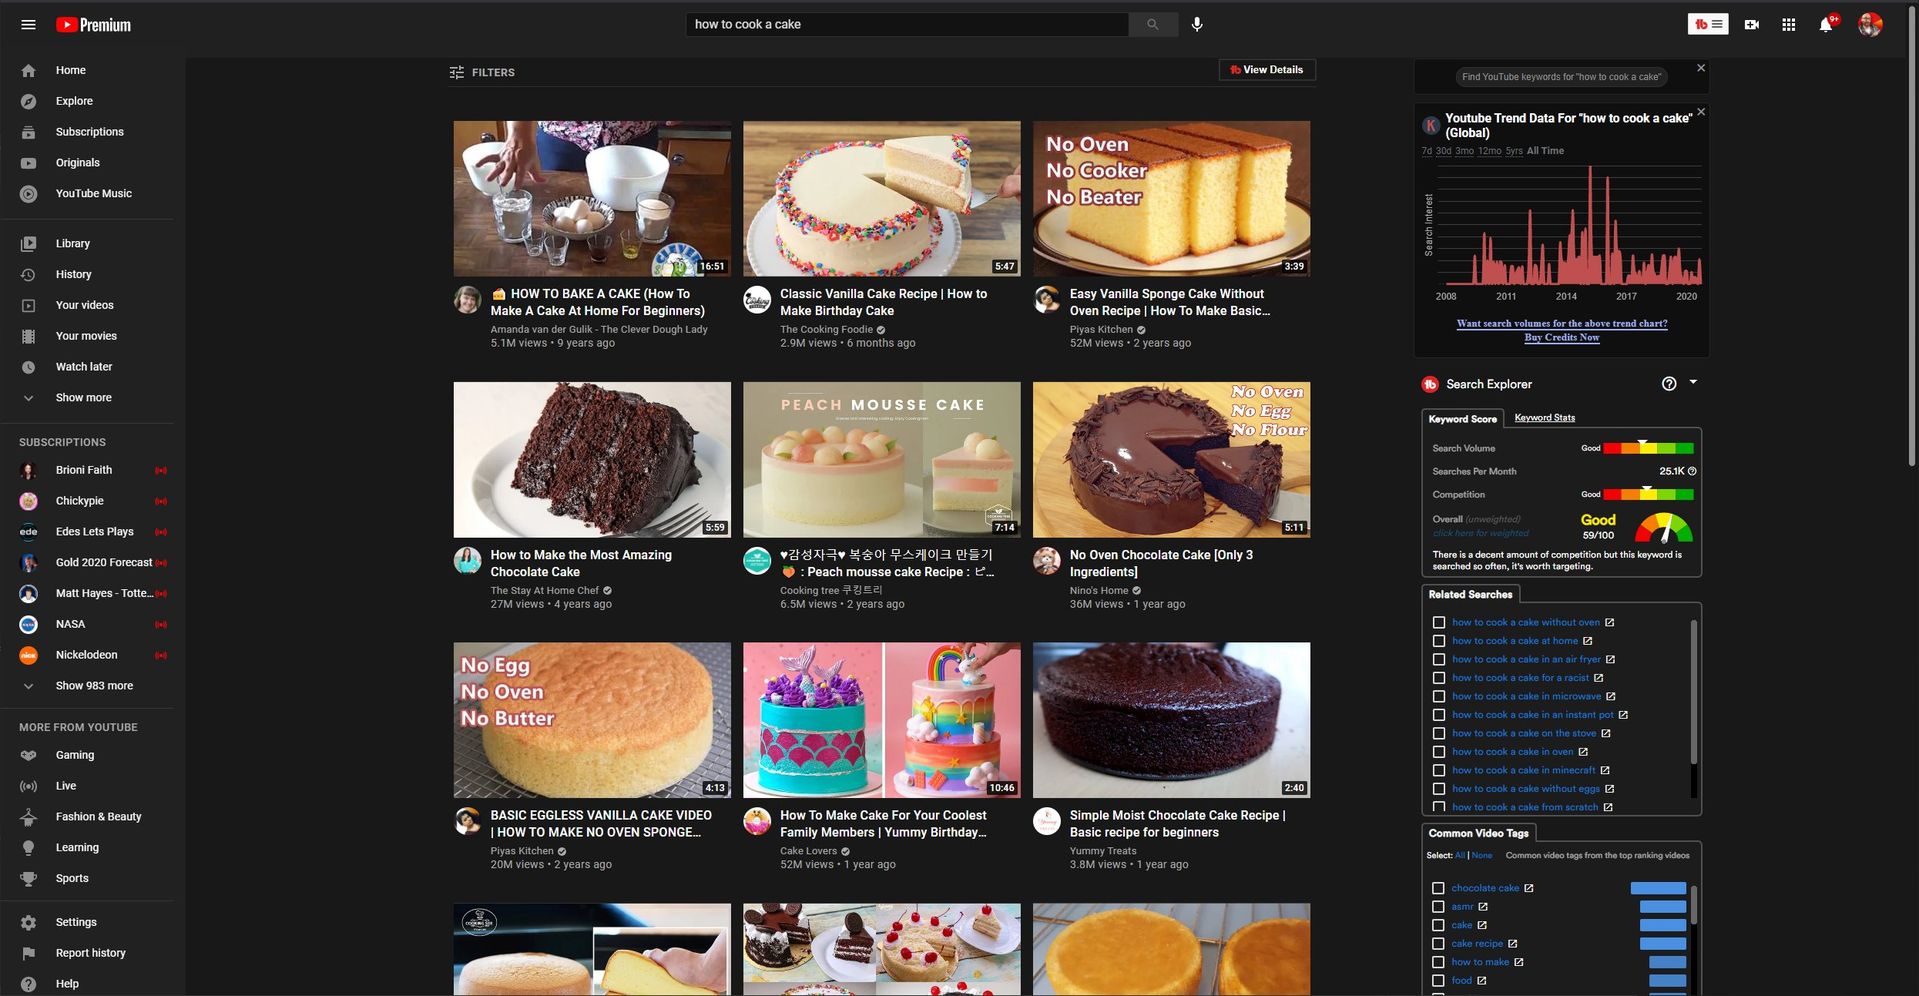Viewport: 1919px width, 996px height.
Task: Click the Related Searches list scrollbar
Action: coord(1693,690)
